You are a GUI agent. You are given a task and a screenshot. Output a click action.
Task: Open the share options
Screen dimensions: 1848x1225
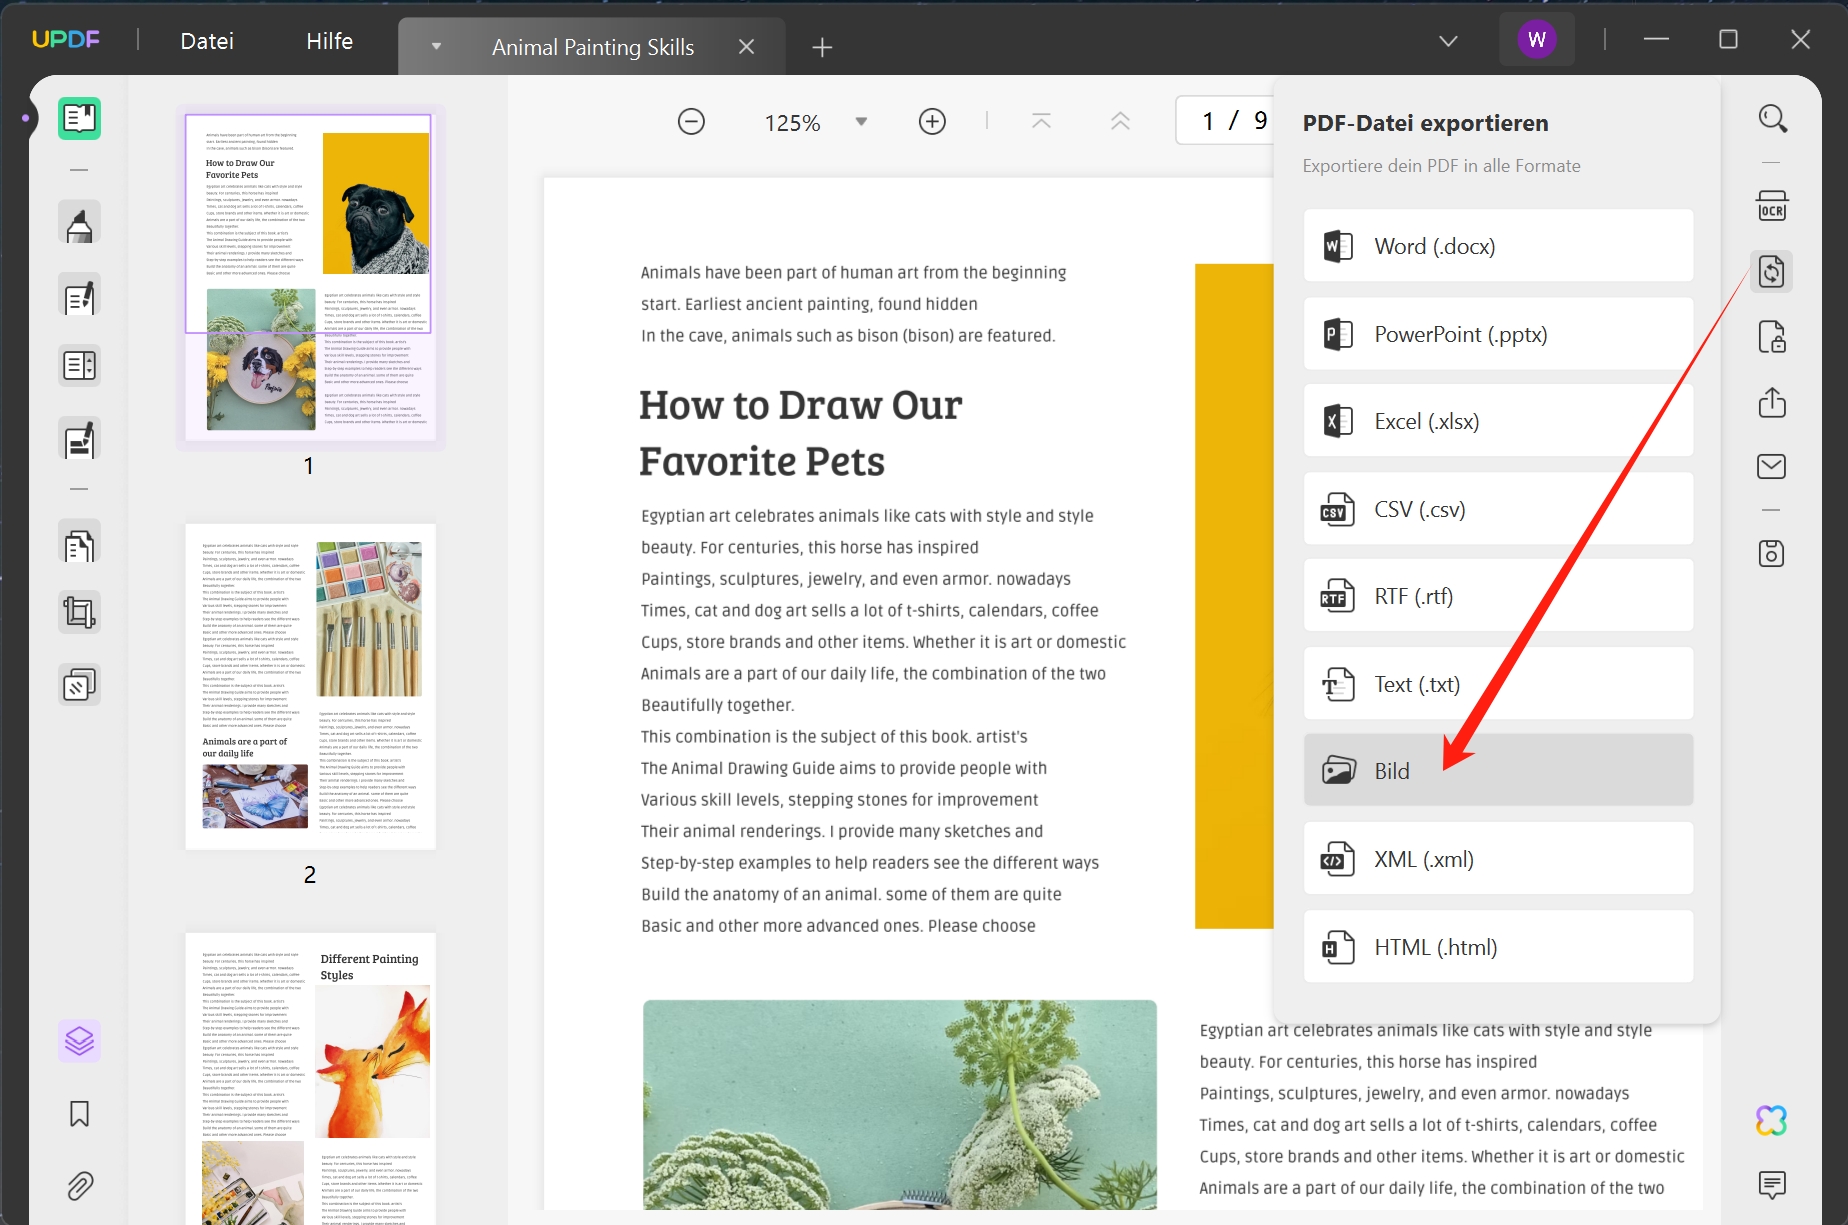[x=1772, y=403]
